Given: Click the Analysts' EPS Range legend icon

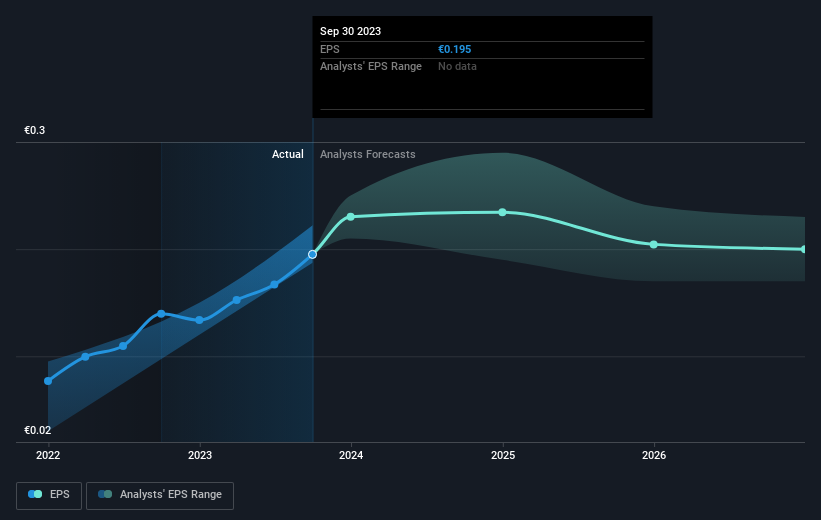Looking at the screenshot, I should coord(105,494).
